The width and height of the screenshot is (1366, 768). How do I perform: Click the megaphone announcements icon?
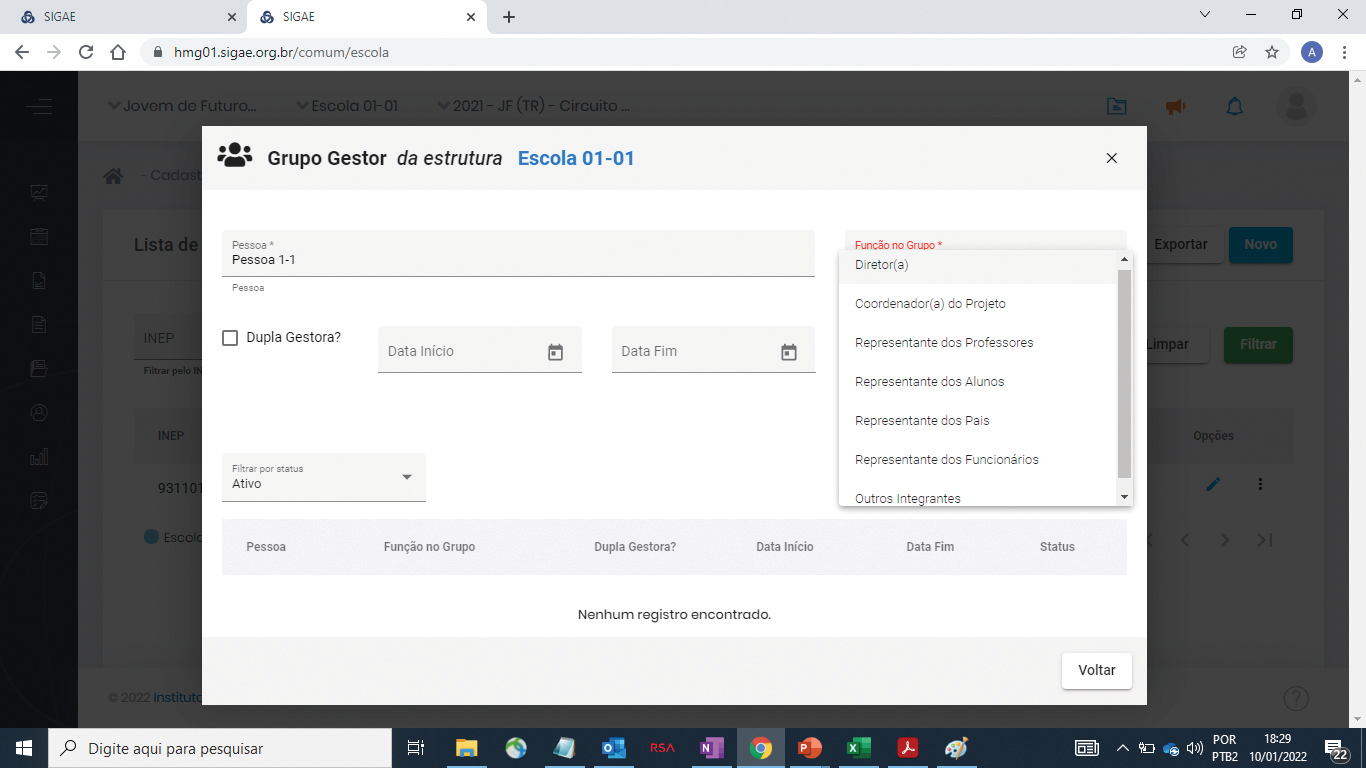[1176, 106]
